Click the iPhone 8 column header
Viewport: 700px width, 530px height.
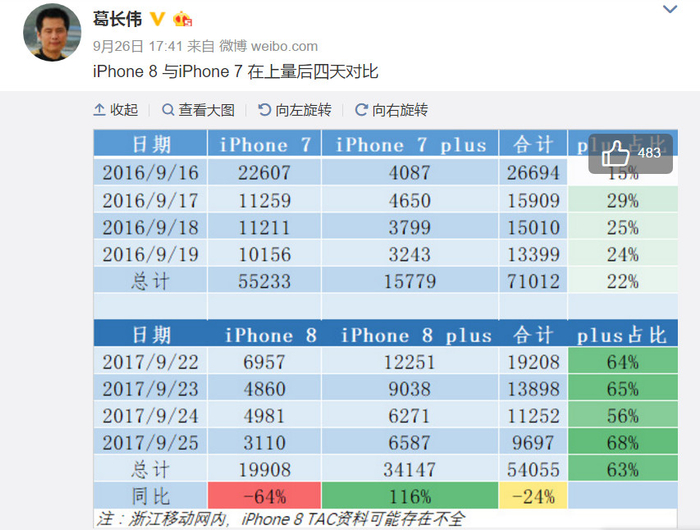pos(264,334)
